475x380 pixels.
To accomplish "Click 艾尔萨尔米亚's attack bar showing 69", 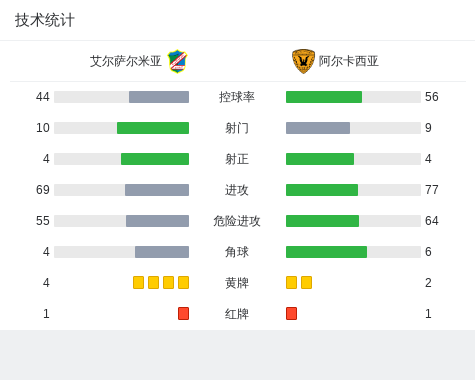I will click(x=157, y=190).
